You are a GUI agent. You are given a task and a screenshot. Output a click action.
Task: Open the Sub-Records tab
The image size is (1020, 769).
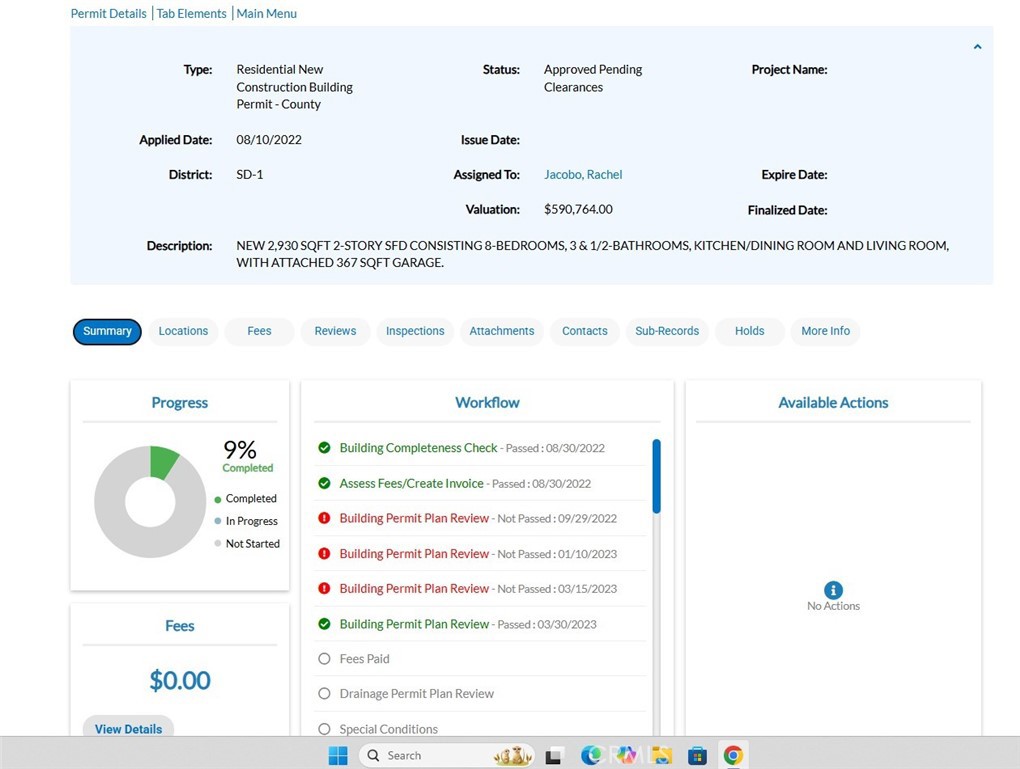[667, 331]
